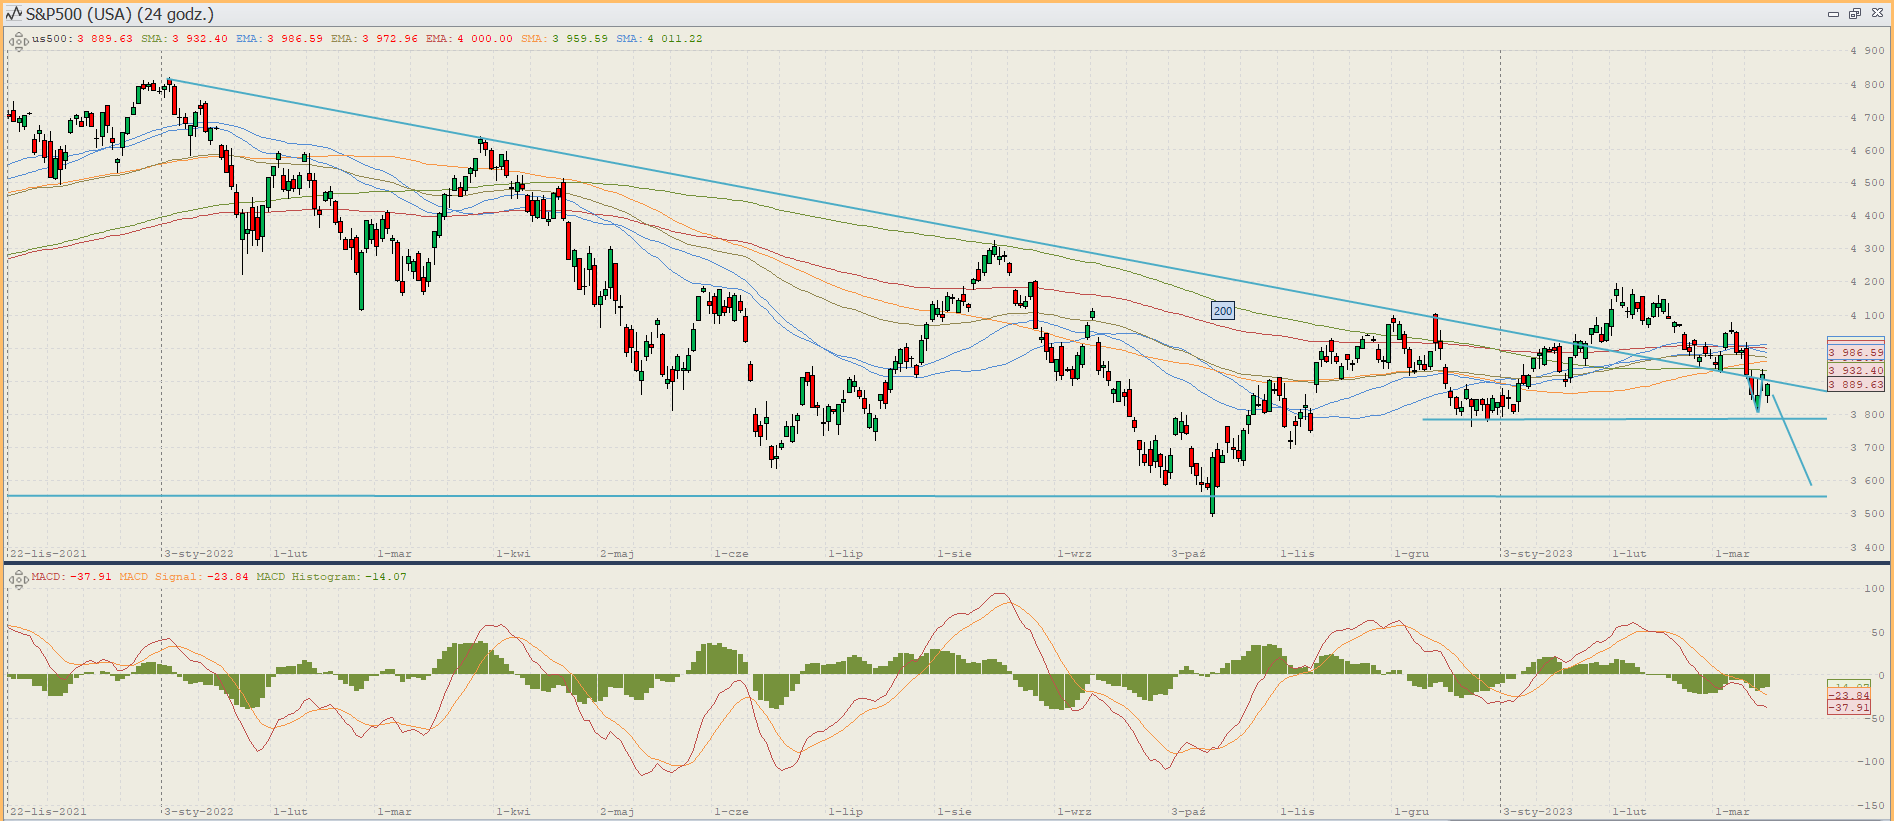This screenshot has height=821, width=1894.
Task: Click the MACD Signal legend value
Action: point(227,577)
